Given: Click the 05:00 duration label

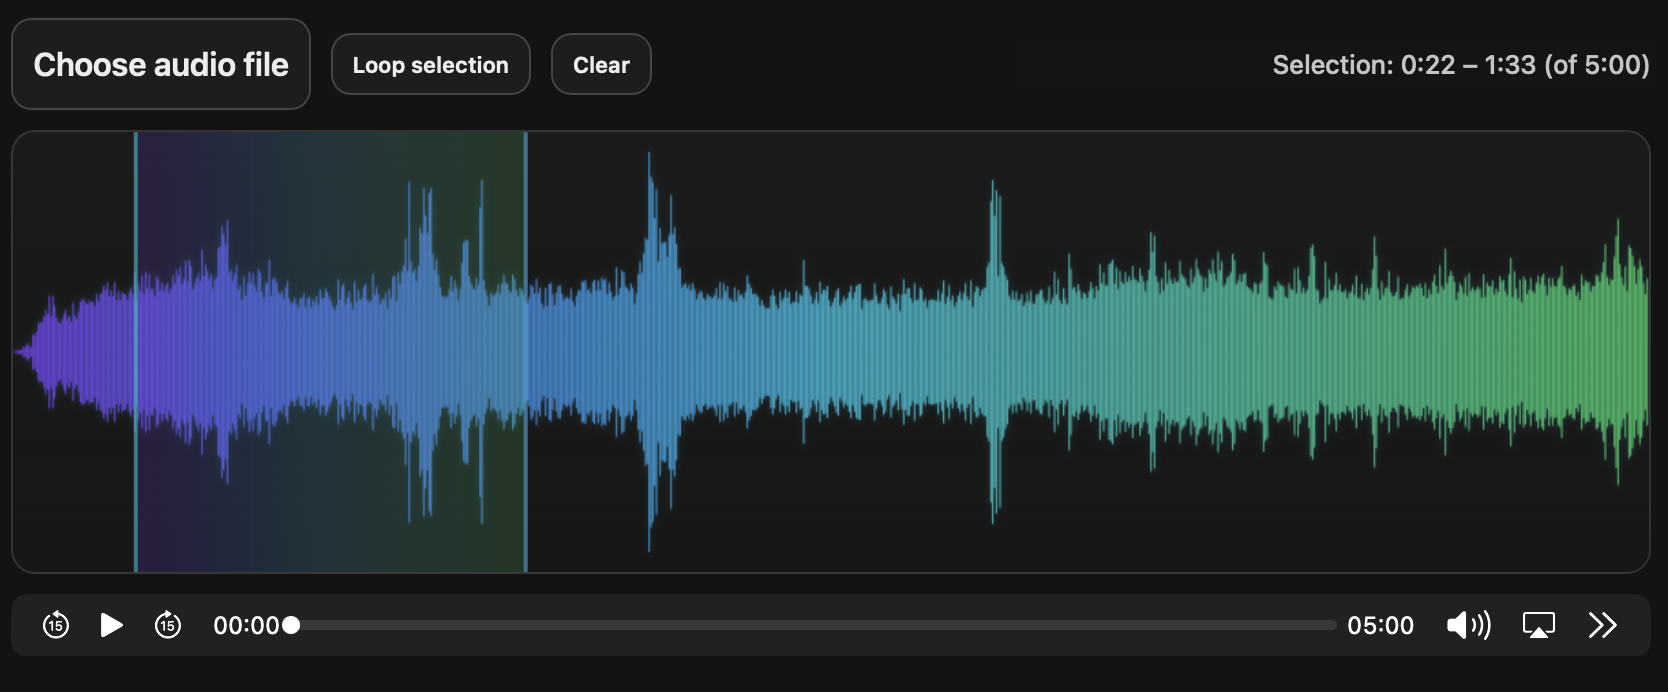Looking at the screenshot, I should [1380, 626].
